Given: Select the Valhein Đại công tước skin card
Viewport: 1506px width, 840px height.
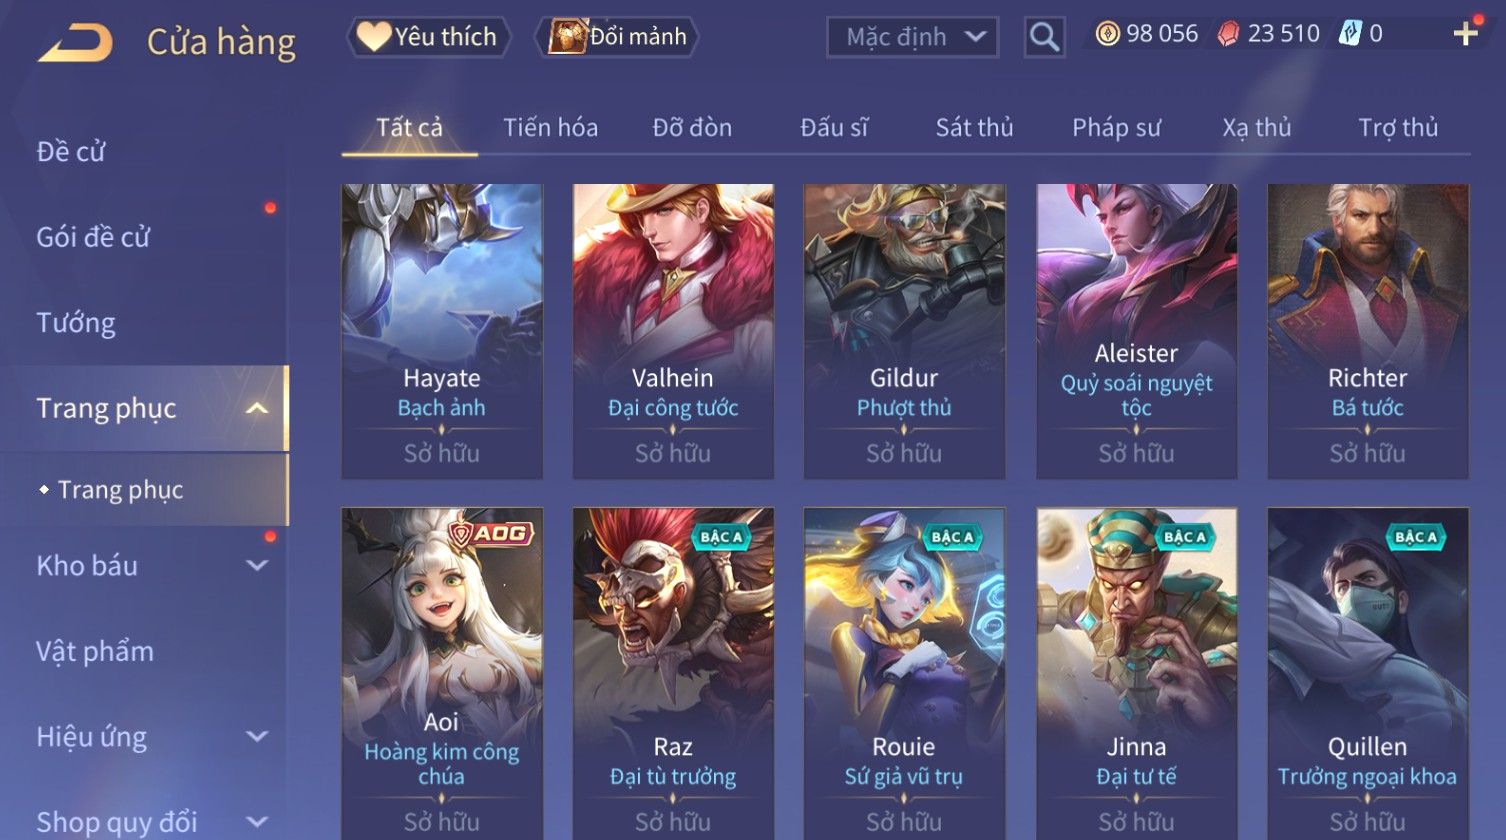Looking at the screenshot, I should (673, 331).
